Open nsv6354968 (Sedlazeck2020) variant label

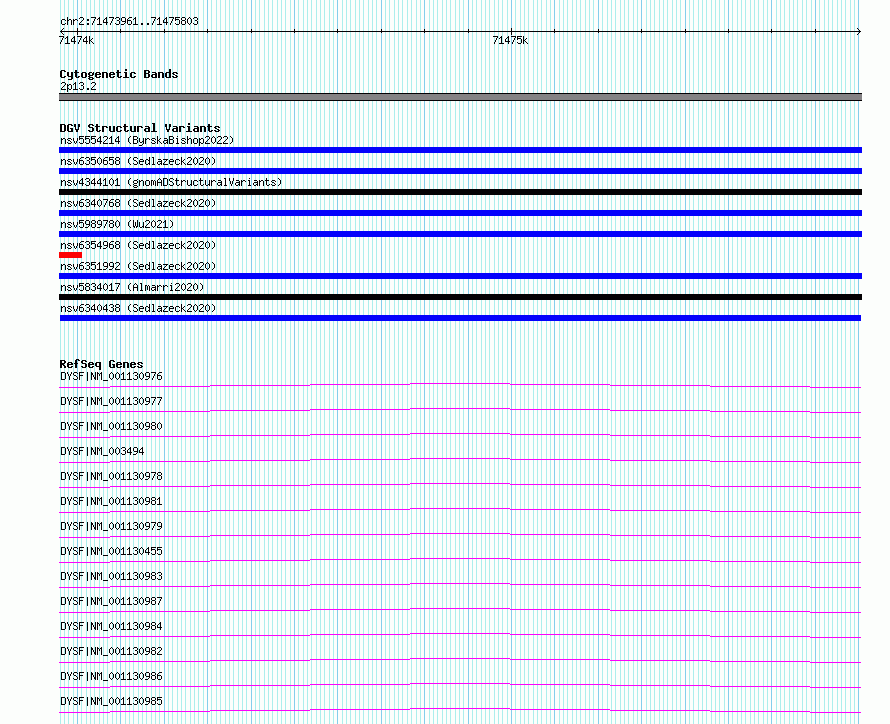coord(138,245)
